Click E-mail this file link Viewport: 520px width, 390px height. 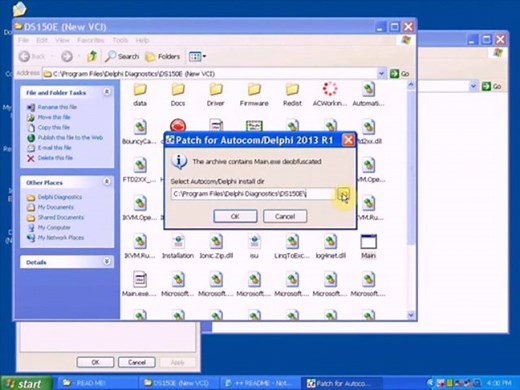click(x=55, y=148)
